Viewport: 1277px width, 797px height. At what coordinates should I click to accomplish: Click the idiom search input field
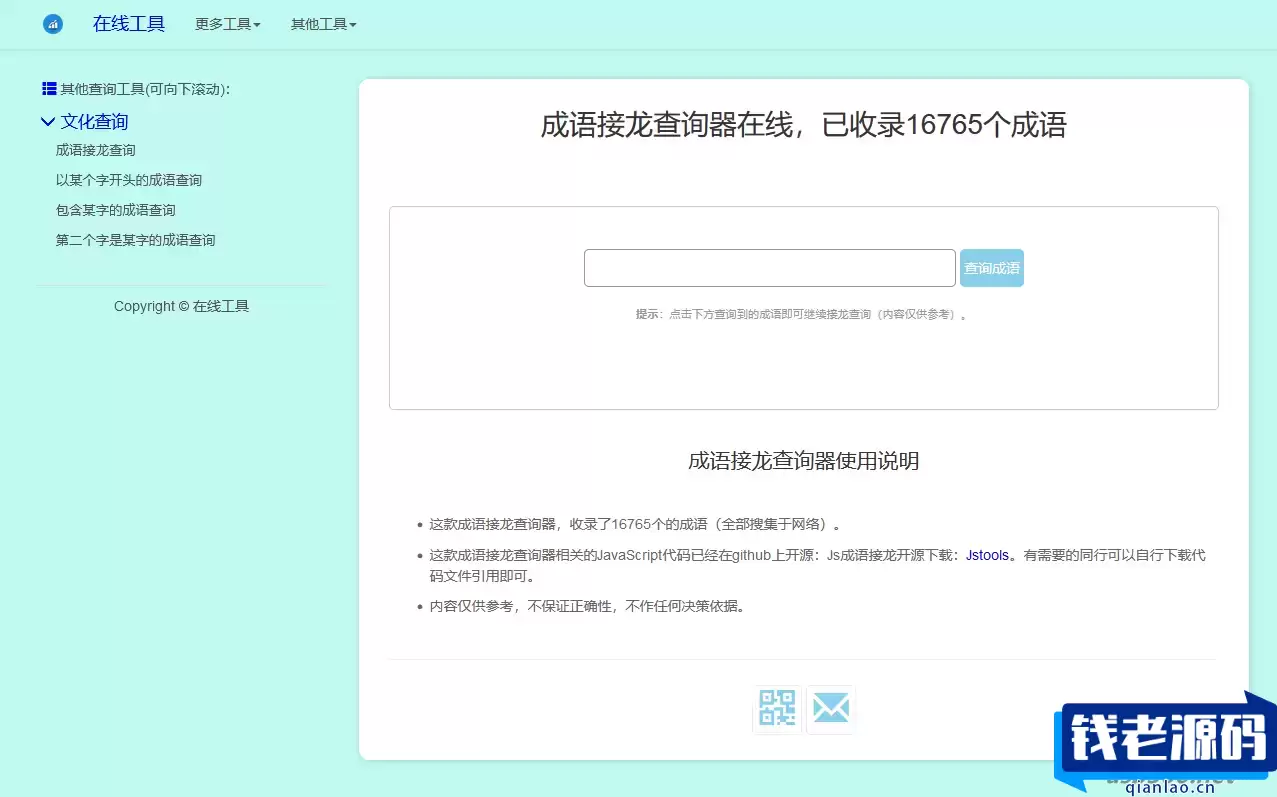click(770, 268)
